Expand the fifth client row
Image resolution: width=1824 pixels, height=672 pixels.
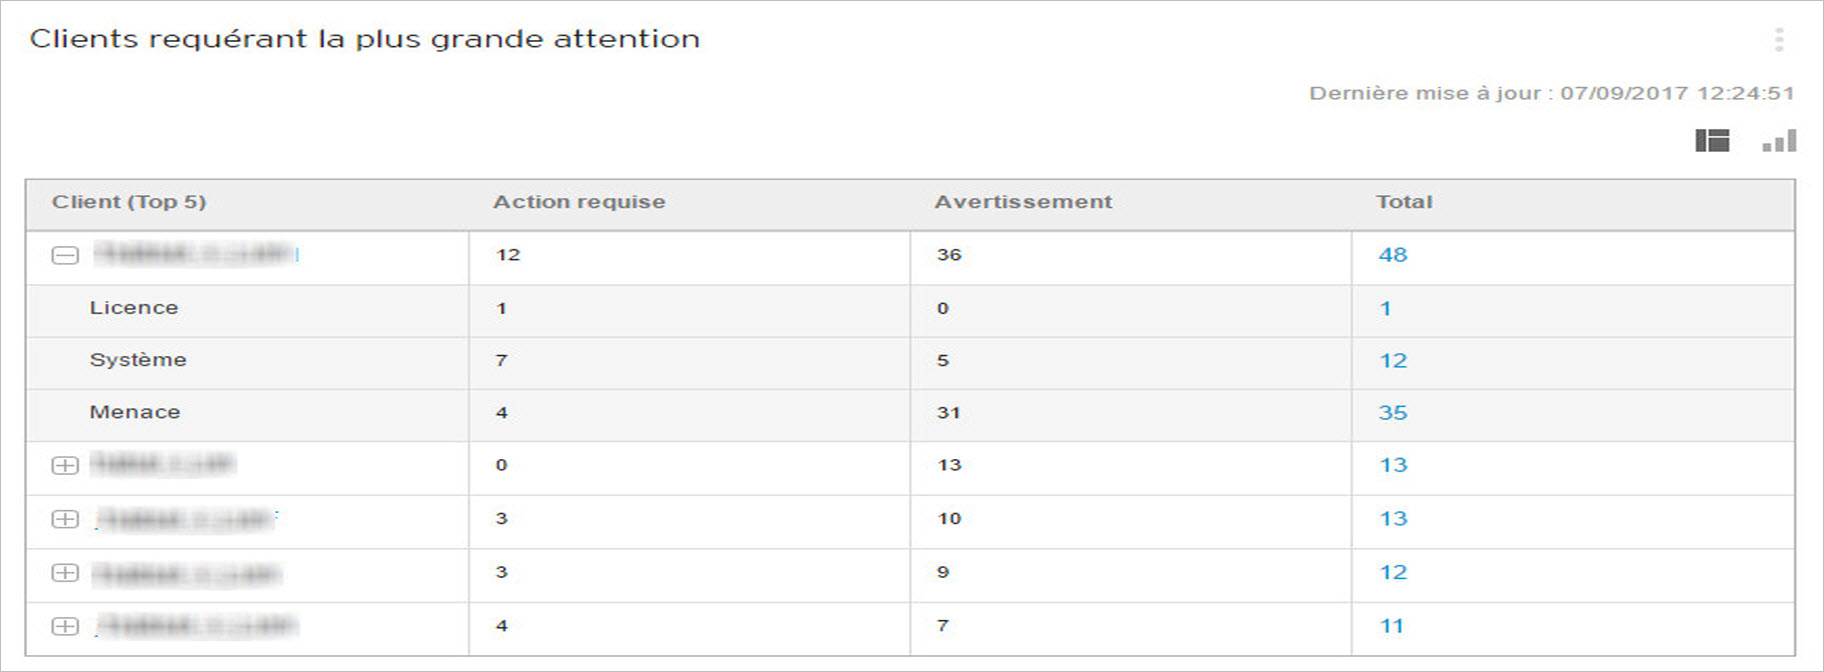click(x=65, y=627)
